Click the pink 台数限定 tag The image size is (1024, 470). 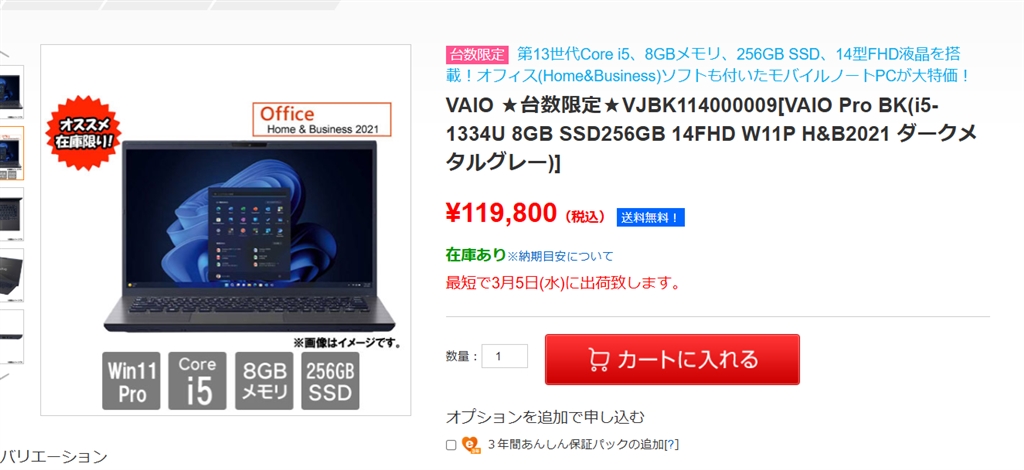(x=477, y=55)
